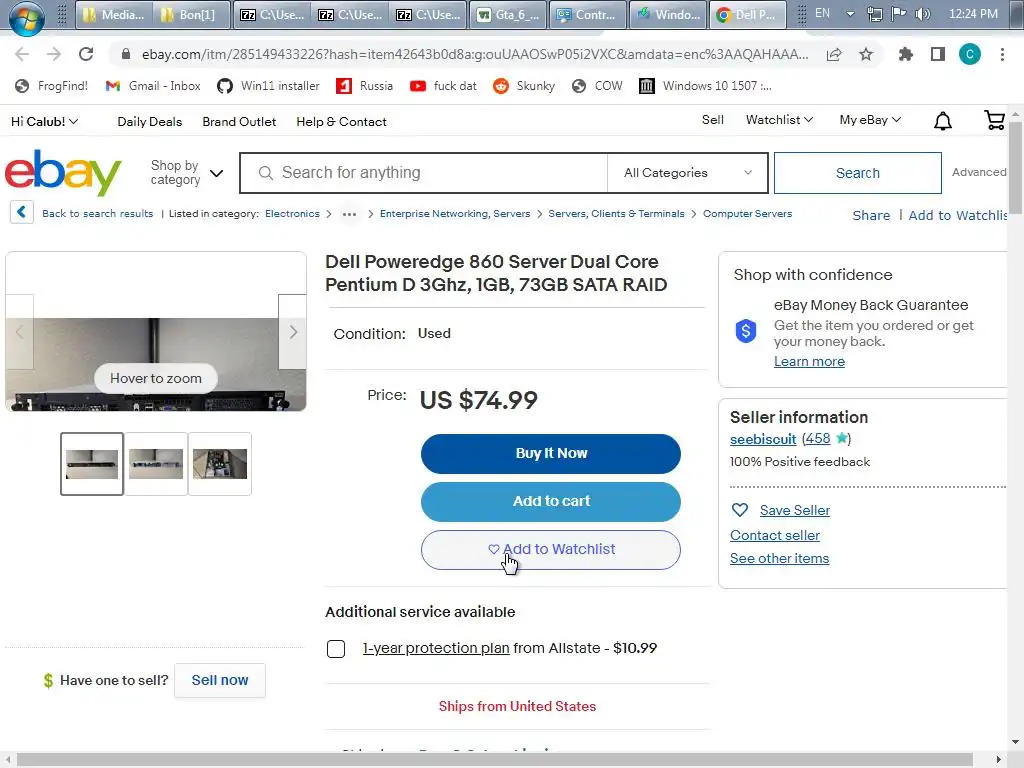The height and width of the screenshot is (768, 1024).
Task: Open the seller's See other items link
Action: 779,558
